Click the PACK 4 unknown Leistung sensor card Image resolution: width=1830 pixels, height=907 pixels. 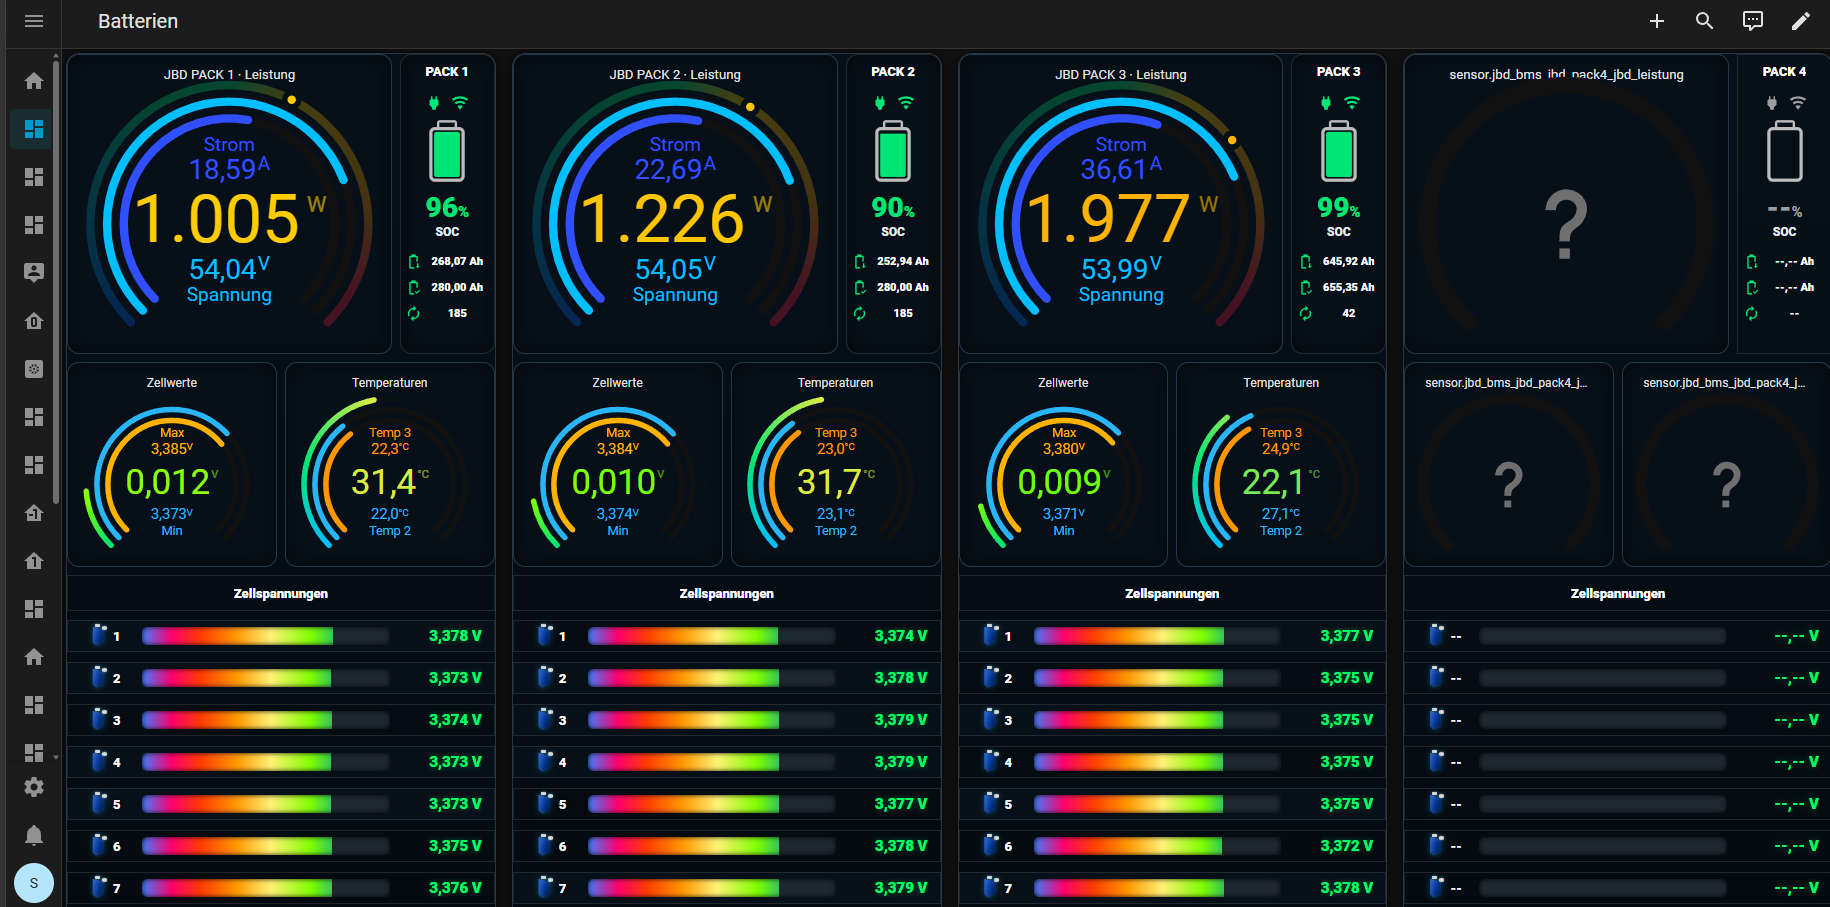[1566, 204]
